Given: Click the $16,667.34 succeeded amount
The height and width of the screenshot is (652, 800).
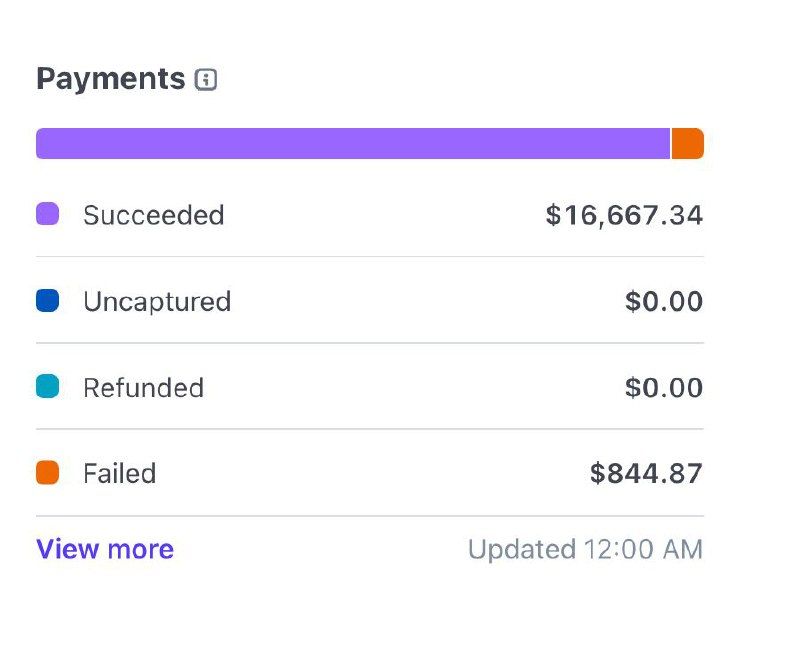Looking at the screenshot, I should 624,215.
